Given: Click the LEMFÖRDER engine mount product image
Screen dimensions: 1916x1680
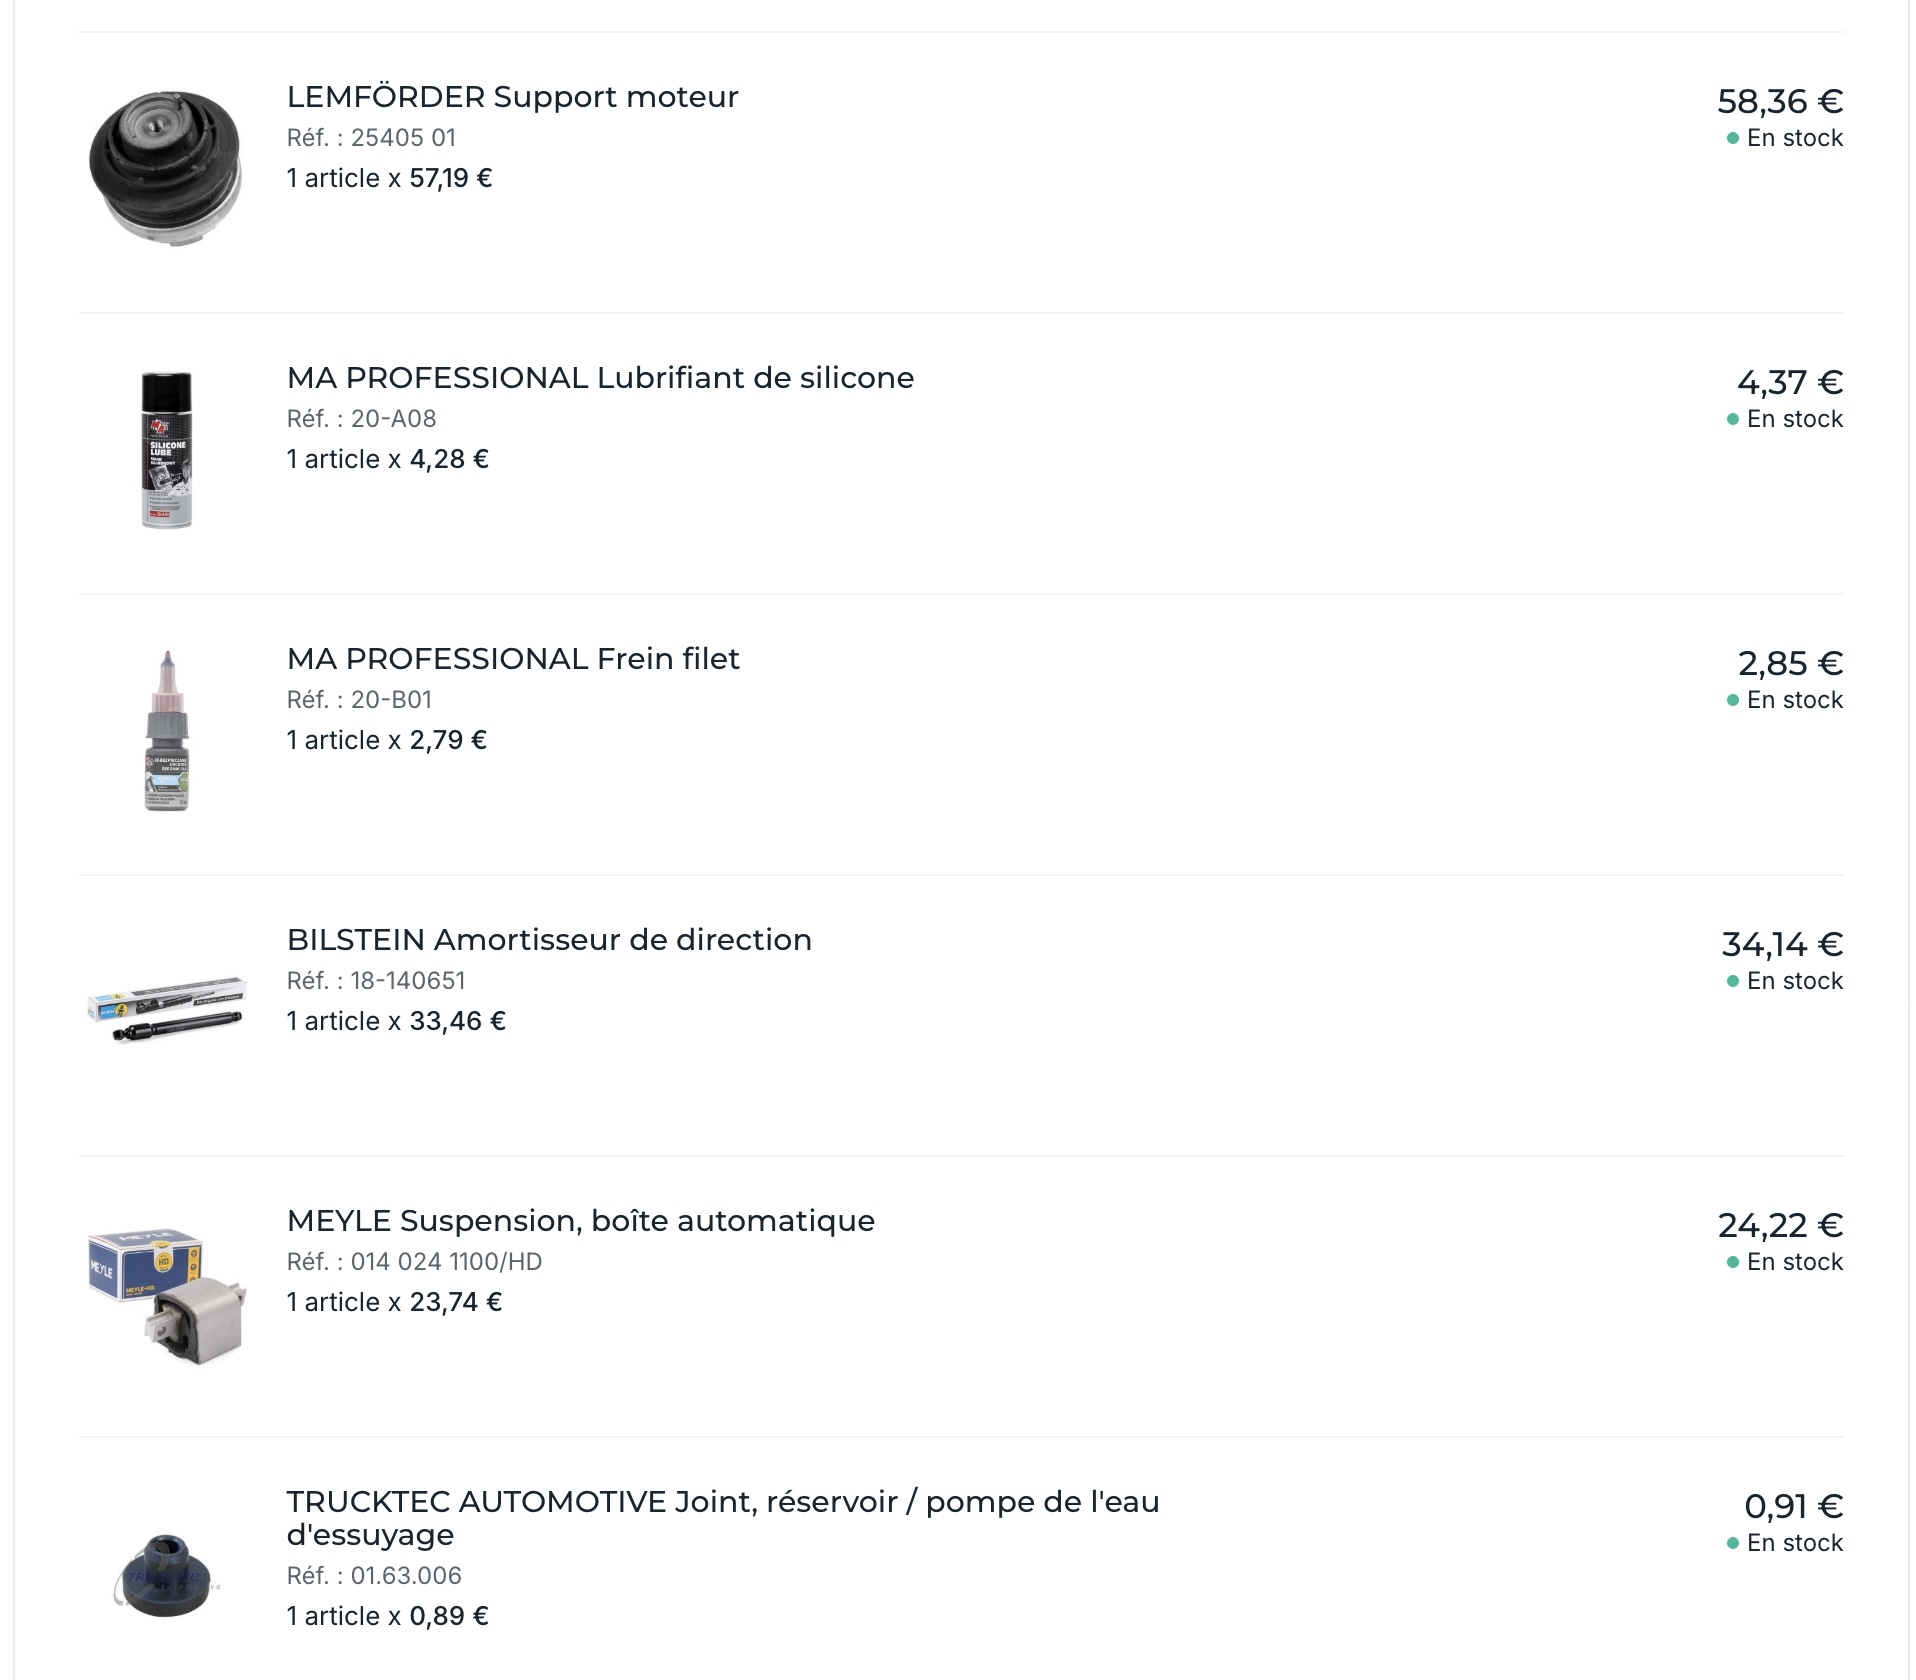Looking at the screenshot, I should pyautogui.click(x=166, y=167).
